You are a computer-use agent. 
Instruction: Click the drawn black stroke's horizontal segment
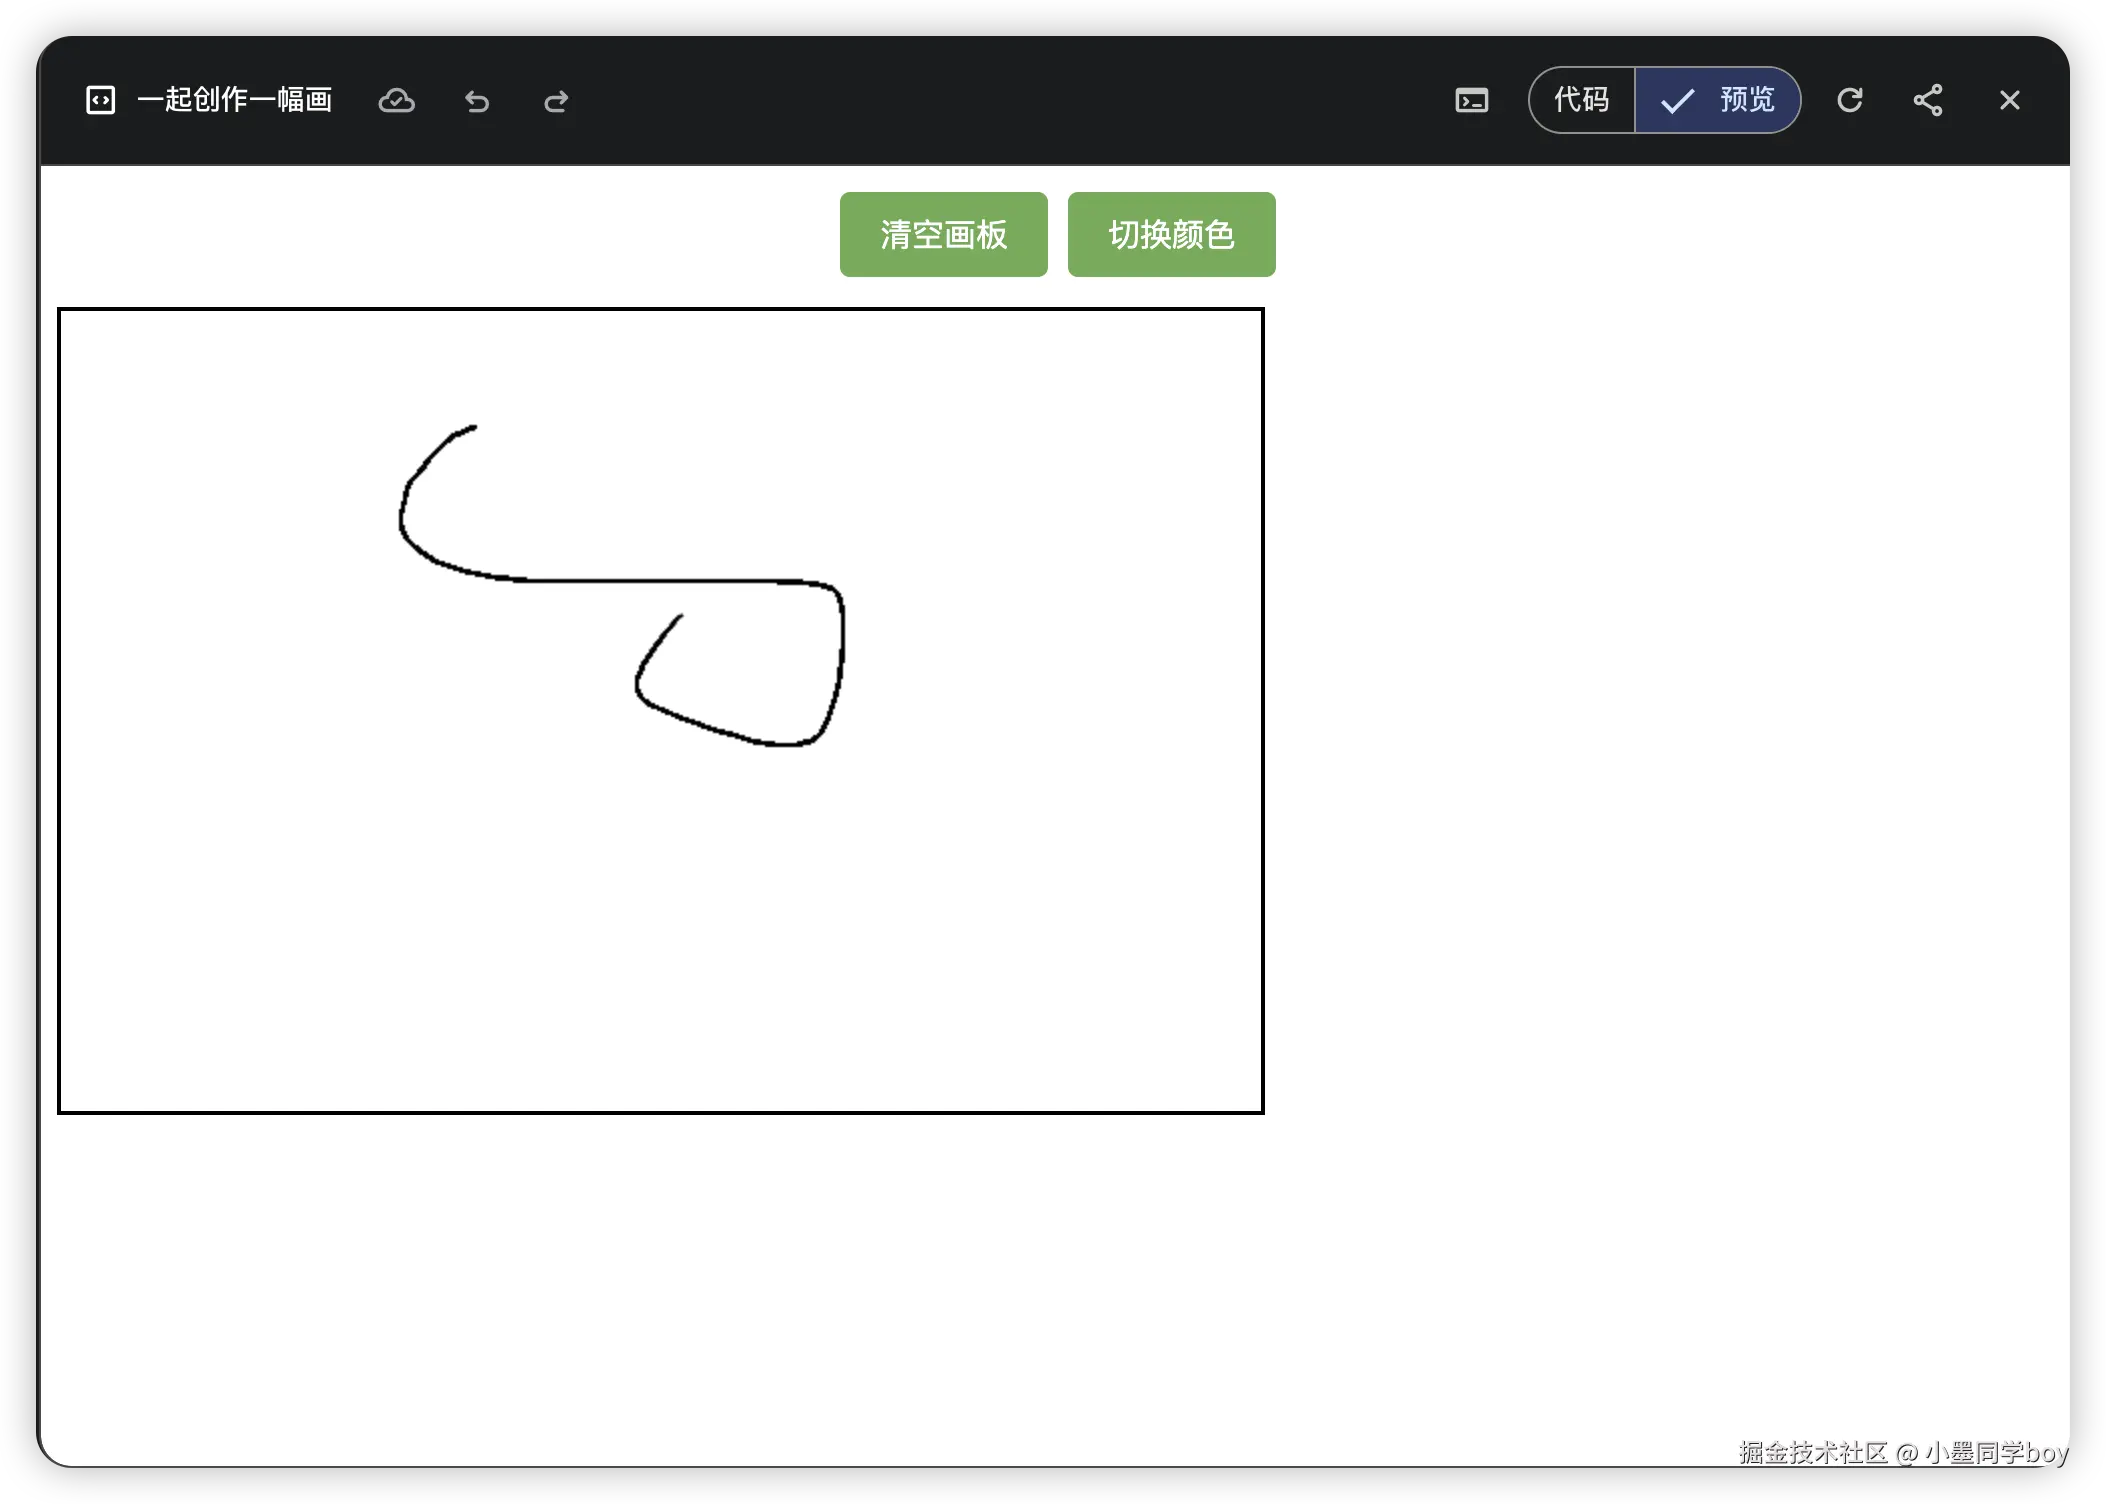[x=650, y=580]
